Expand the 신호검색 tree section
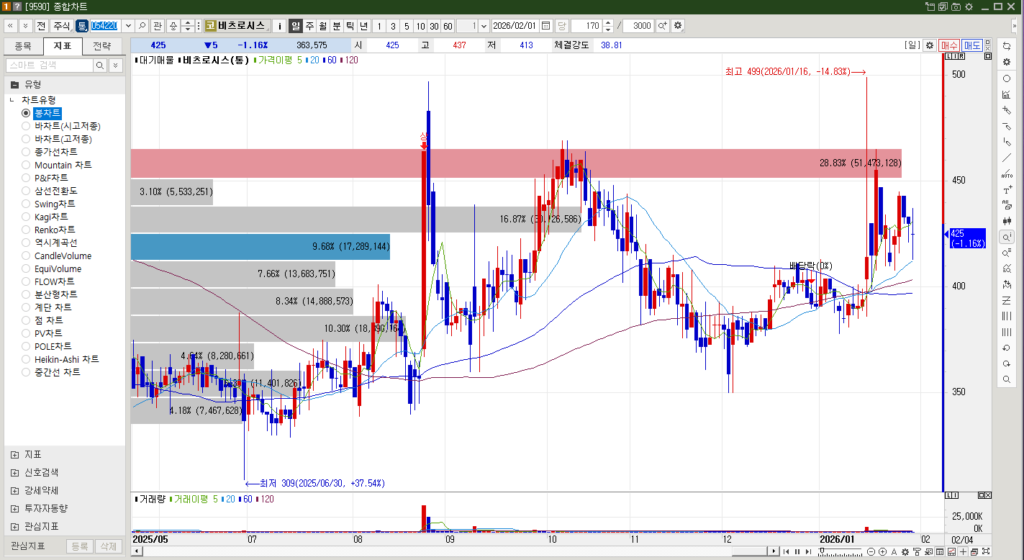Screen dimensions: 1024x560 click(15, 472)
